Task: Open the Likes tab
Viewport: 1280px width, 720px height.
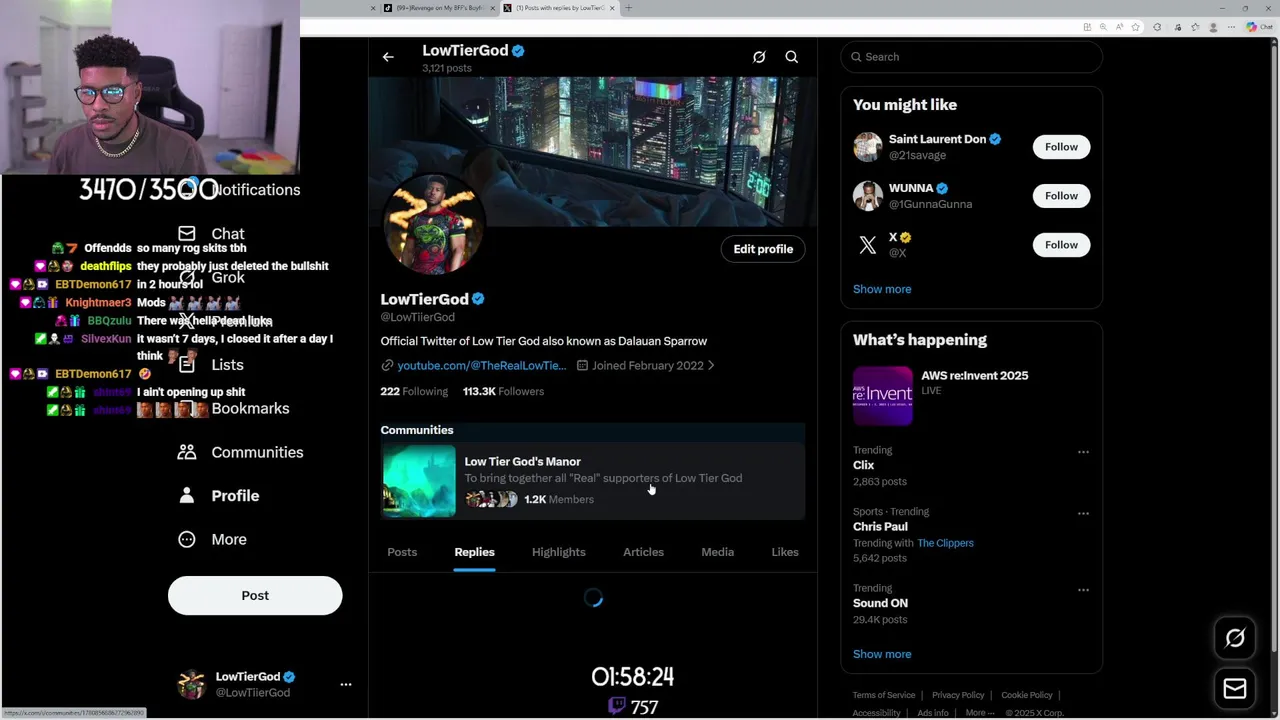Action: point(785,552)
